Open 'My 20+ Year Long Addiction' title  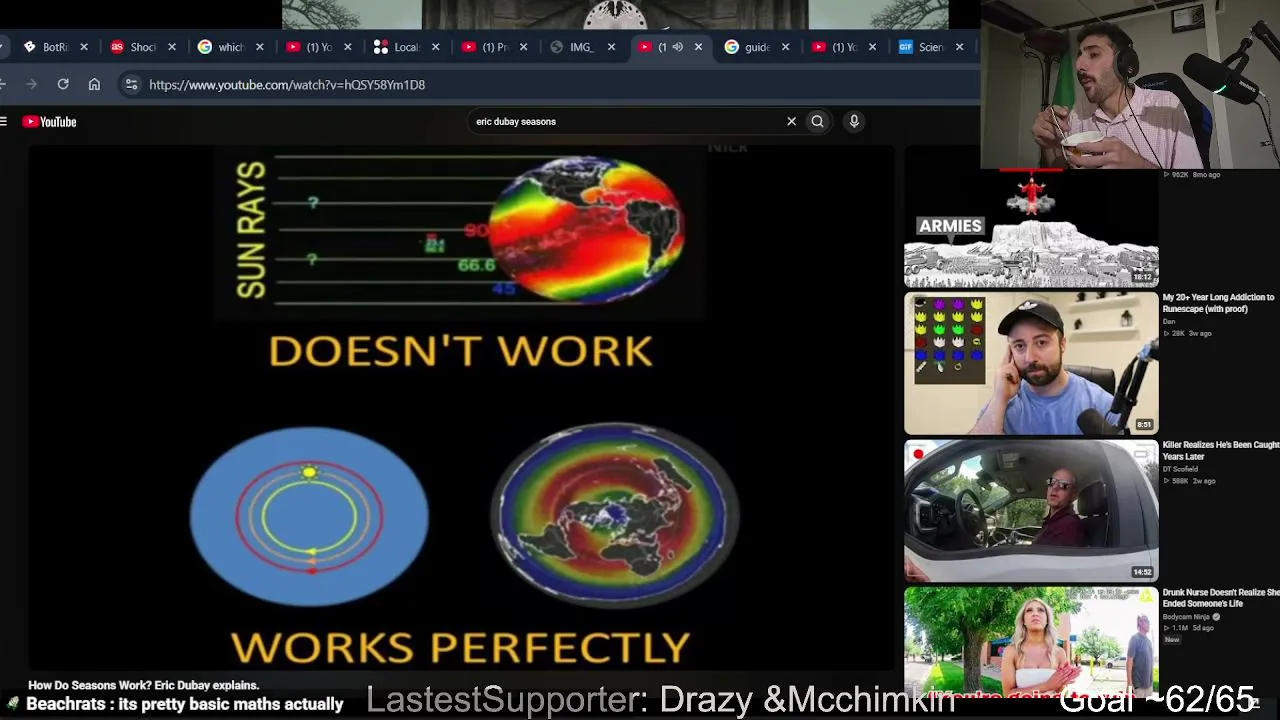1218,303
